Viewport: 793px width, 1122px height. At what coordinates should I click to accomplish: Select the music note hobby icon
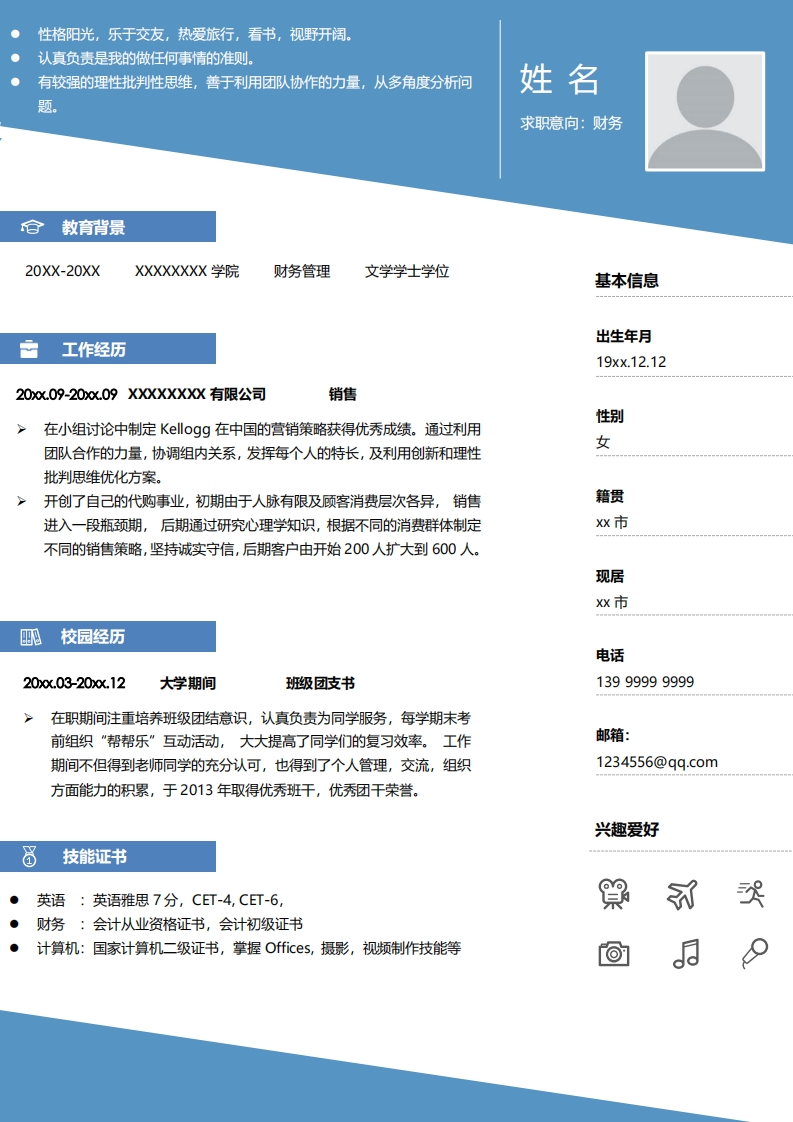(686, 953)
